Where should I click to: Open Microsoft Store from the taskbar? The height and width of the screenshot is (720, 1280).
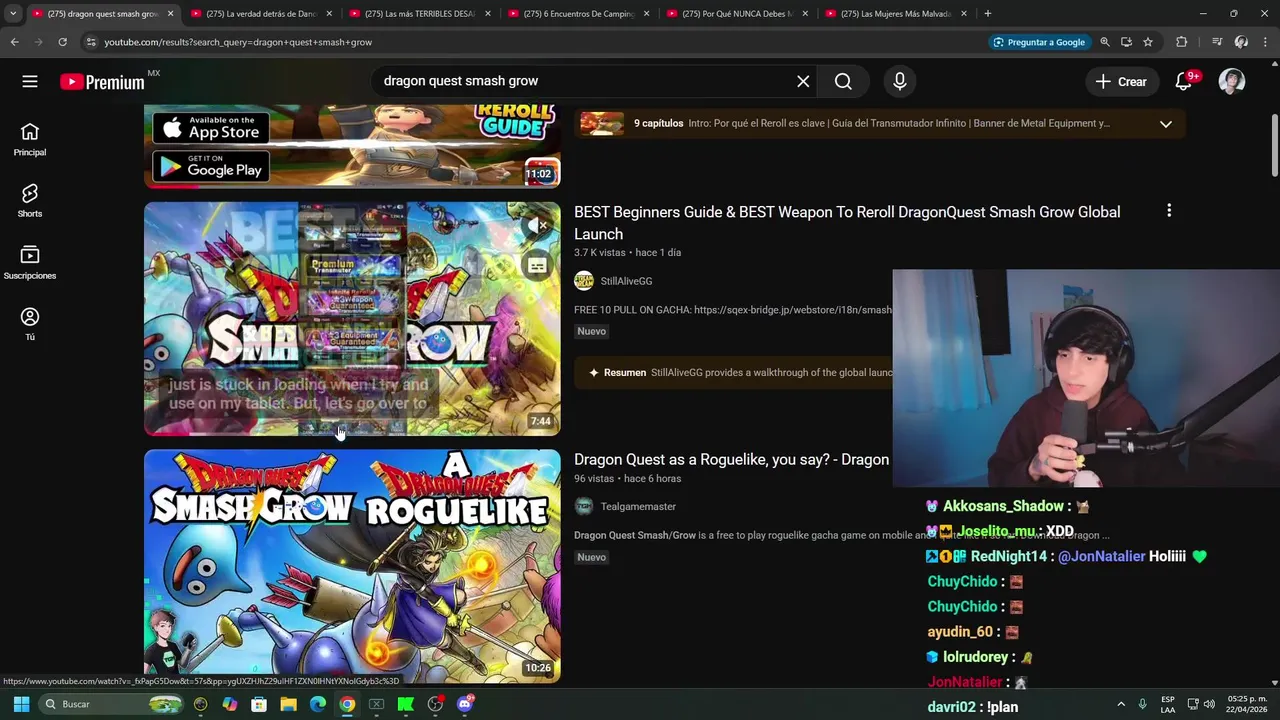pyautogui.click(x=259, y=704)
